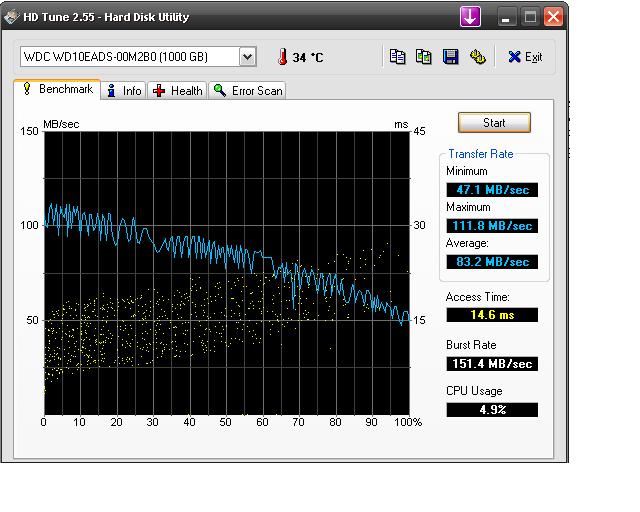Click the burst rate 151.4 MB/sec value

coord(492,364)
